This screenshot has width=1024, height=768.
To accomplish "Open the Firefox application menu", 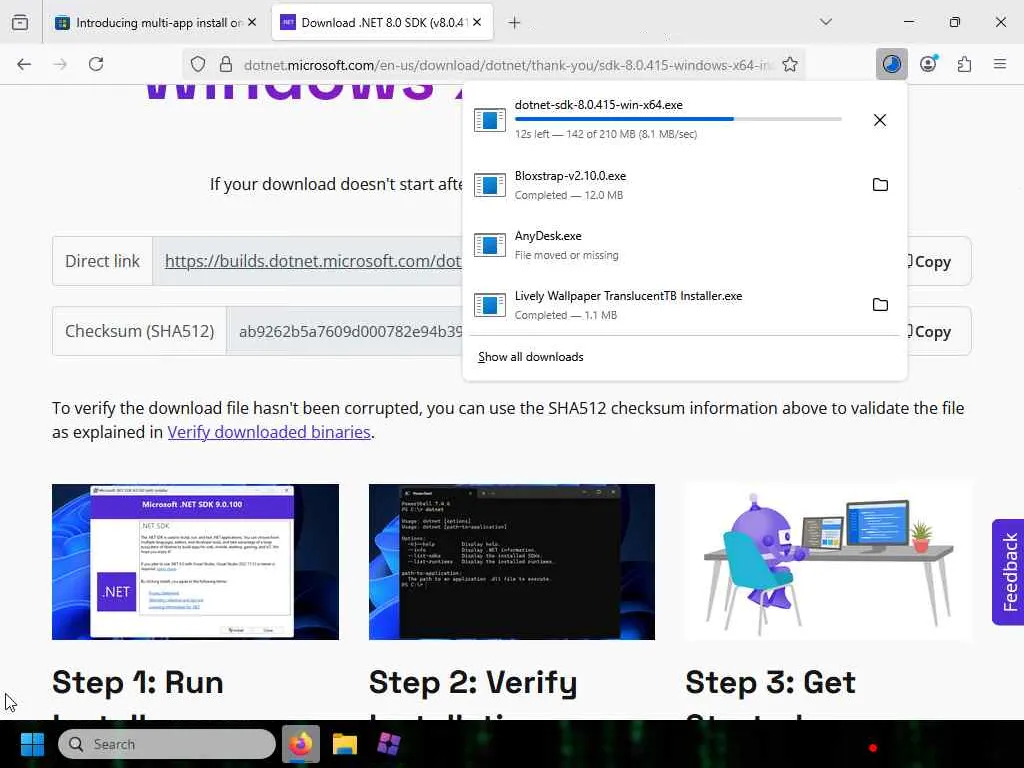I will click(x=1000, y=64).
